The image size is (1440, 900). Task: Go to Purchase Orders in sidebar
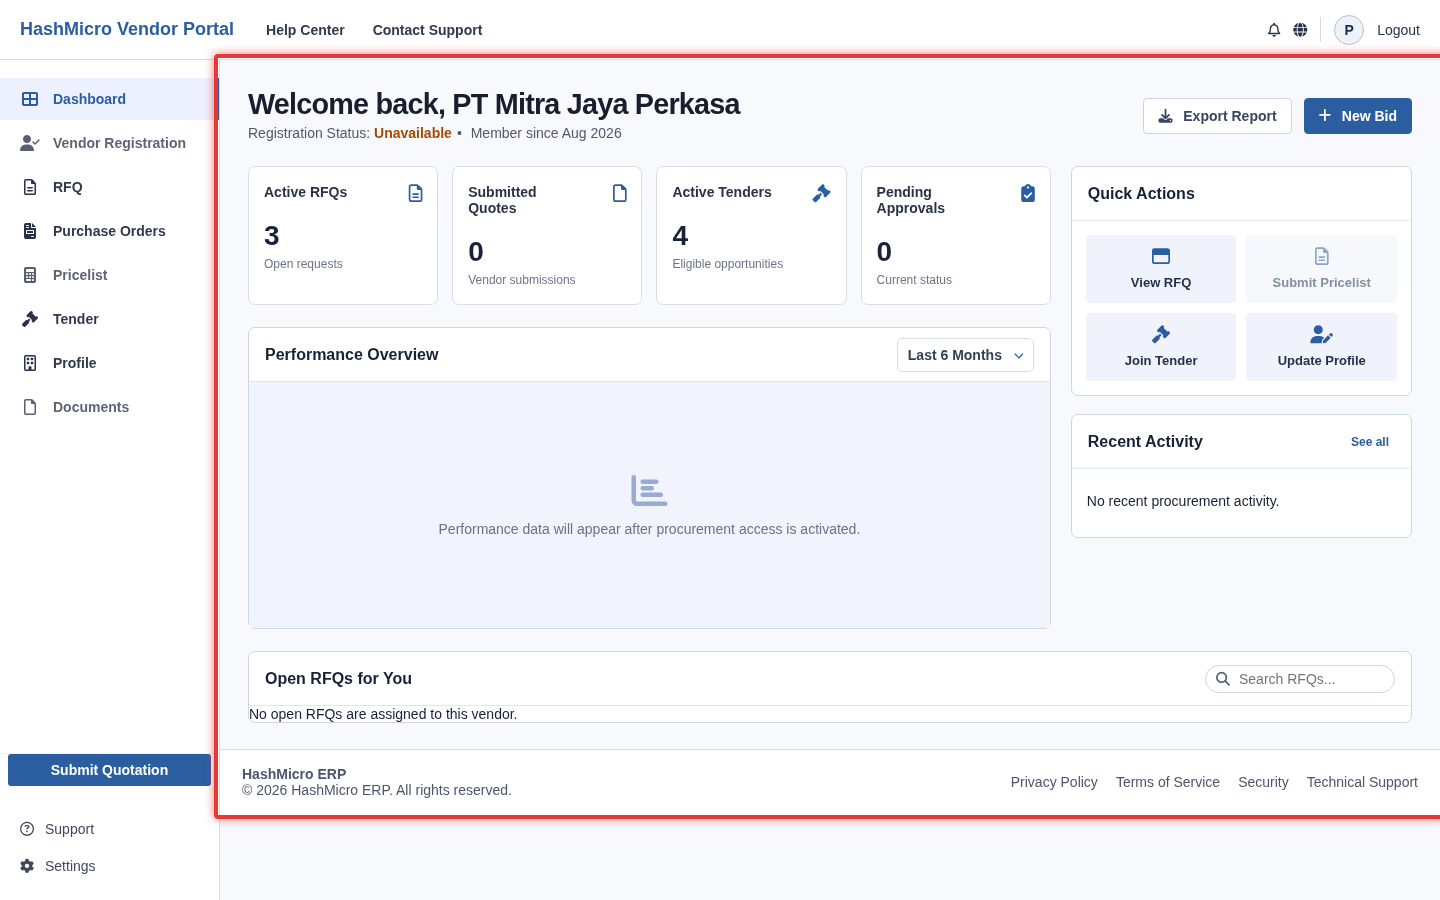pos(109,231)
